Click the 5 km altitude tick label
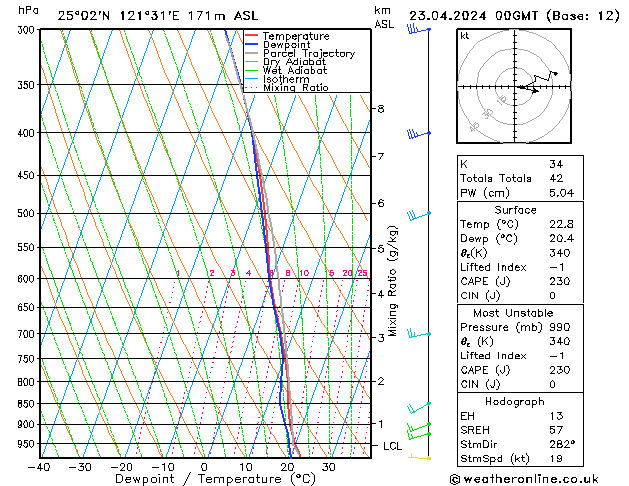The width and height of the screenshot is (629, 486). click(381, 249)
